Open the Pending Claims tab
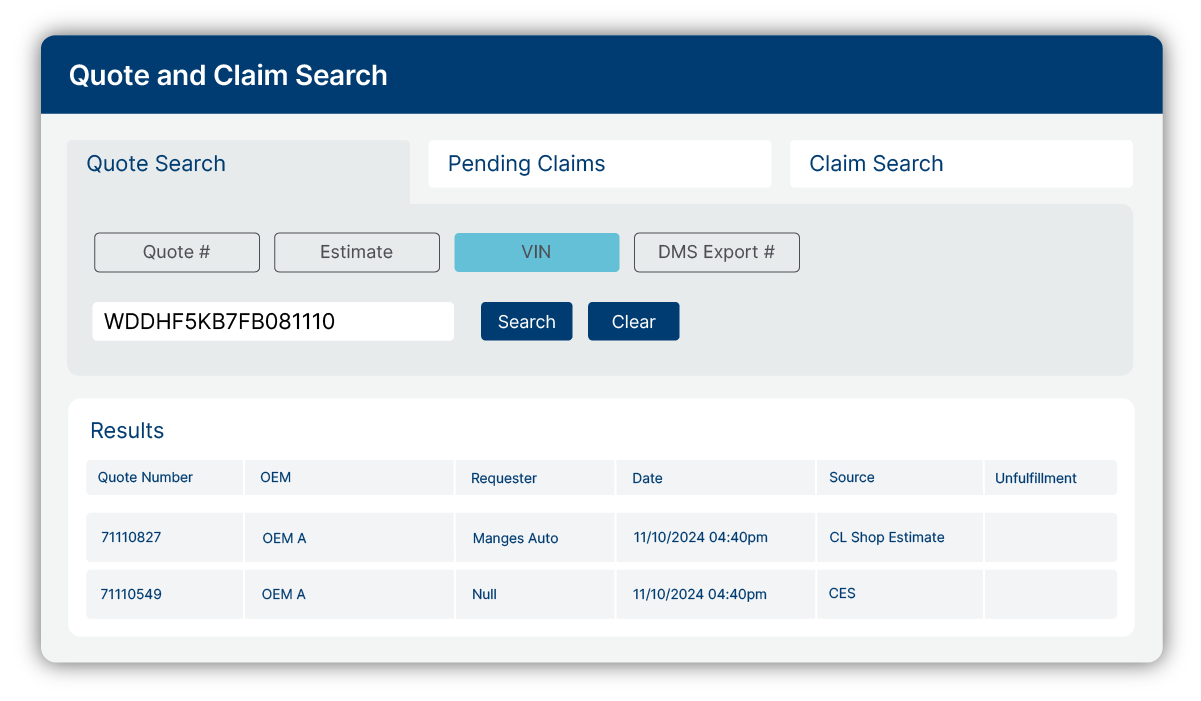This screenshot has width=1201, height=701. [x=527, y=164]
